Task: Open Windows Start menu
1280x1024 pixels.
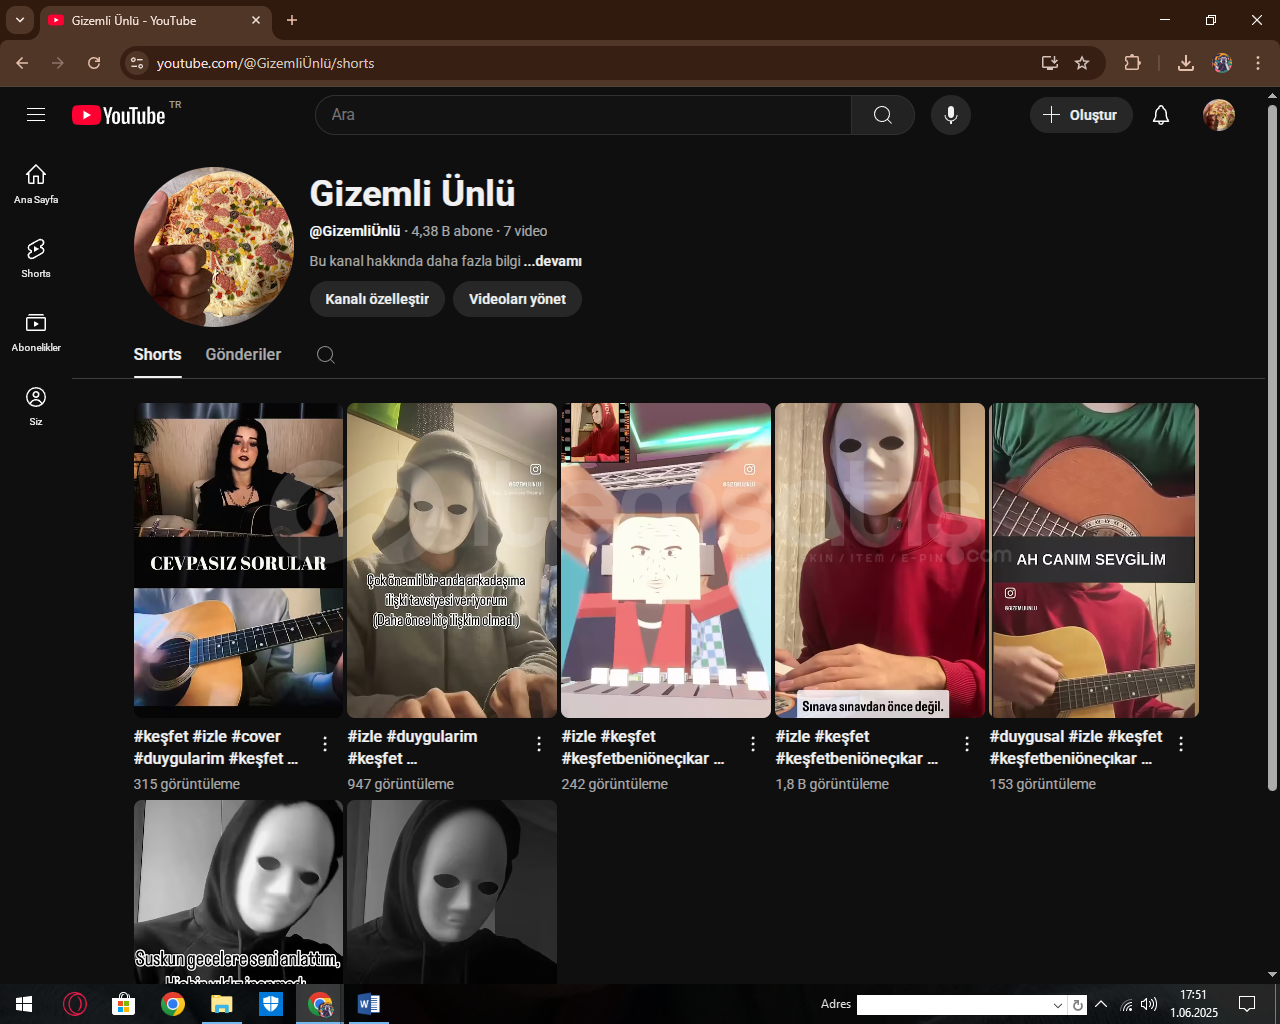Action: 24,1004
